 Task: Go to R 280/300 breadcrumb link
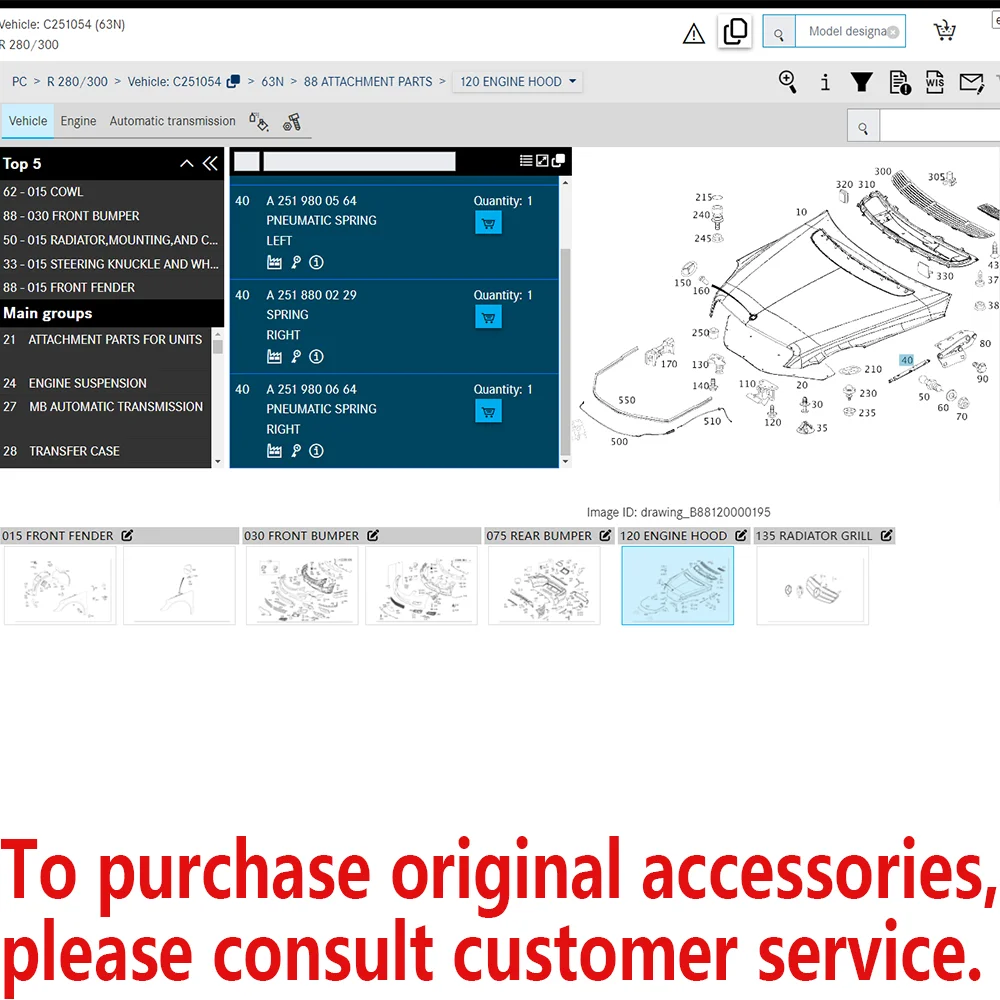coord(77,82)
